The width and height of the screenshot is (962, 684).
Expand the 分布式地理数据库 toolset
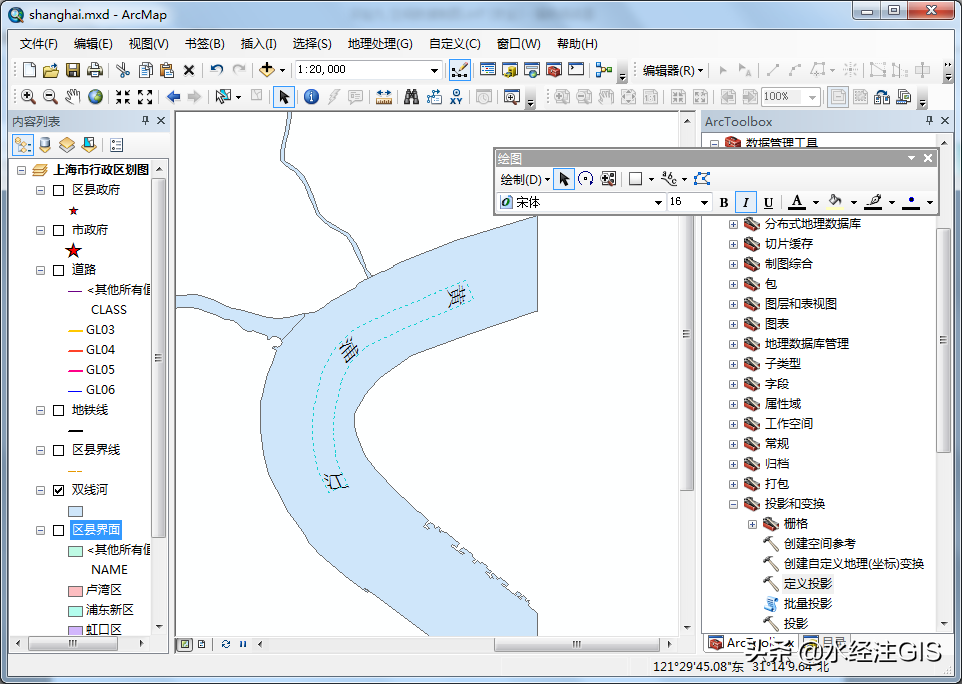(x=733, y=224)
